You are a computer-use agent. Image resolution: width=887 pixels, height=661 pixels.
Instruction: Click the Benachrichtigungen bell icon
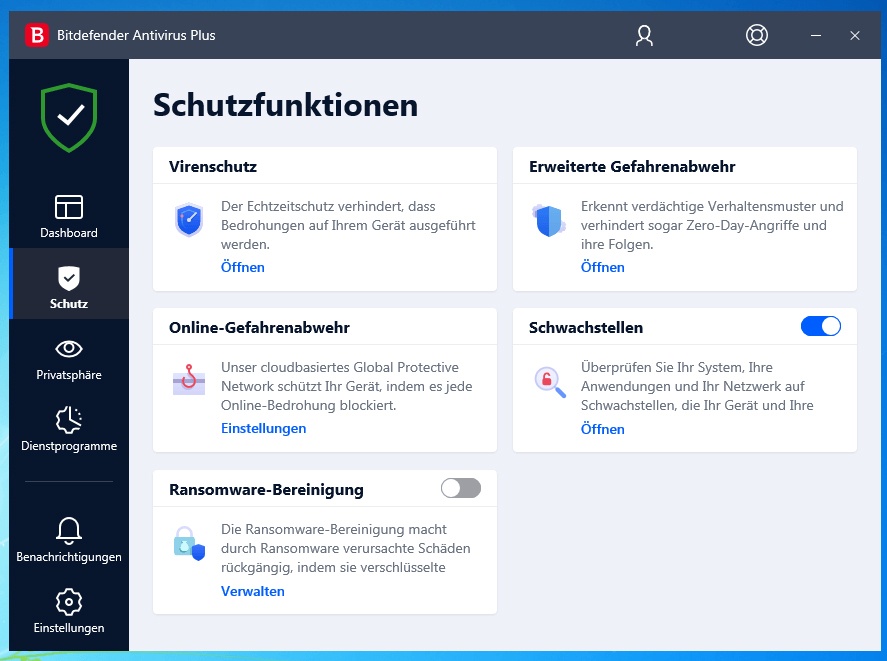[69, 530]
